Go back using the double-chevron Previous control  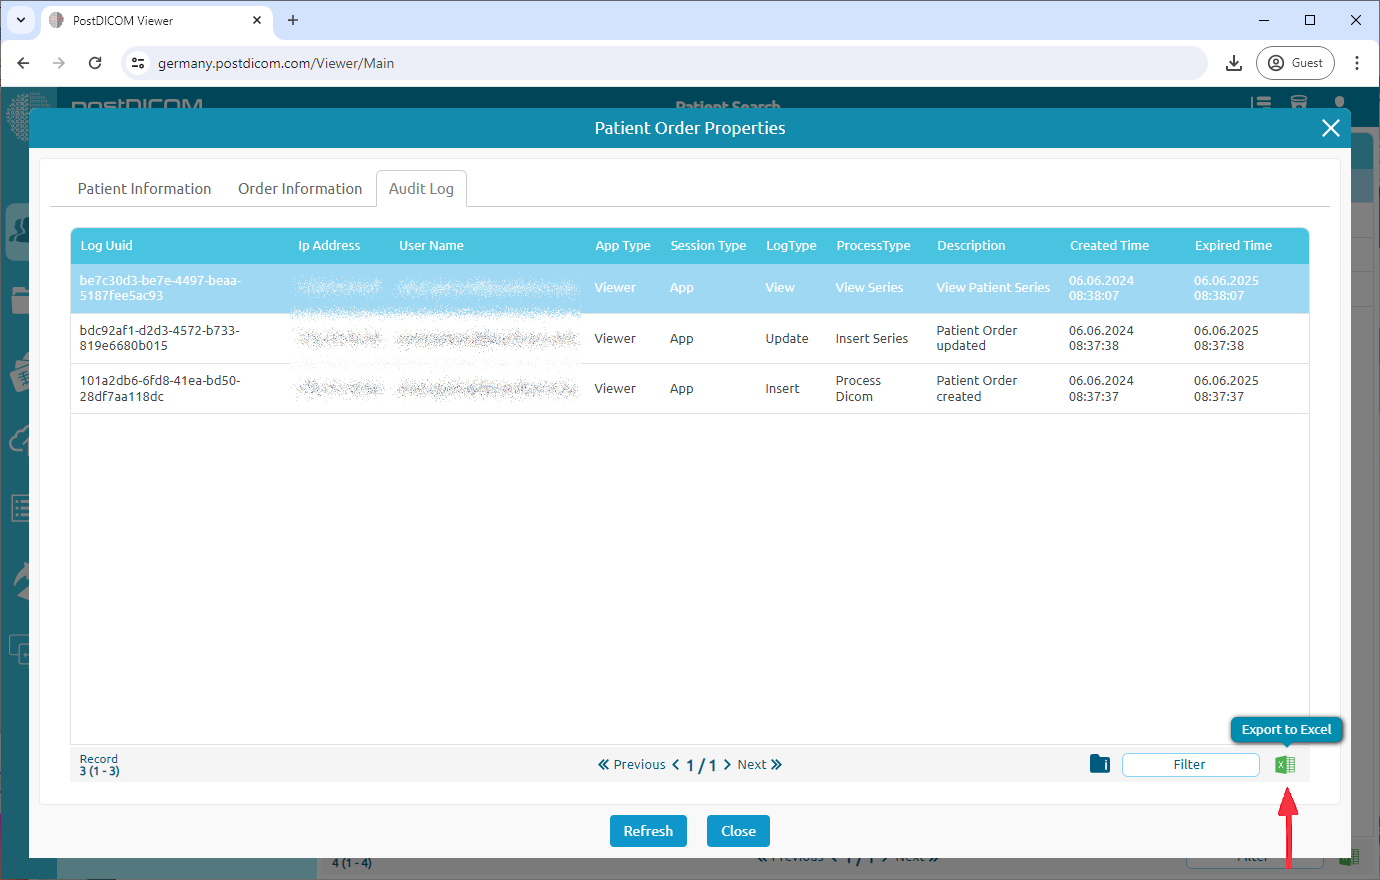pos(601,764)
